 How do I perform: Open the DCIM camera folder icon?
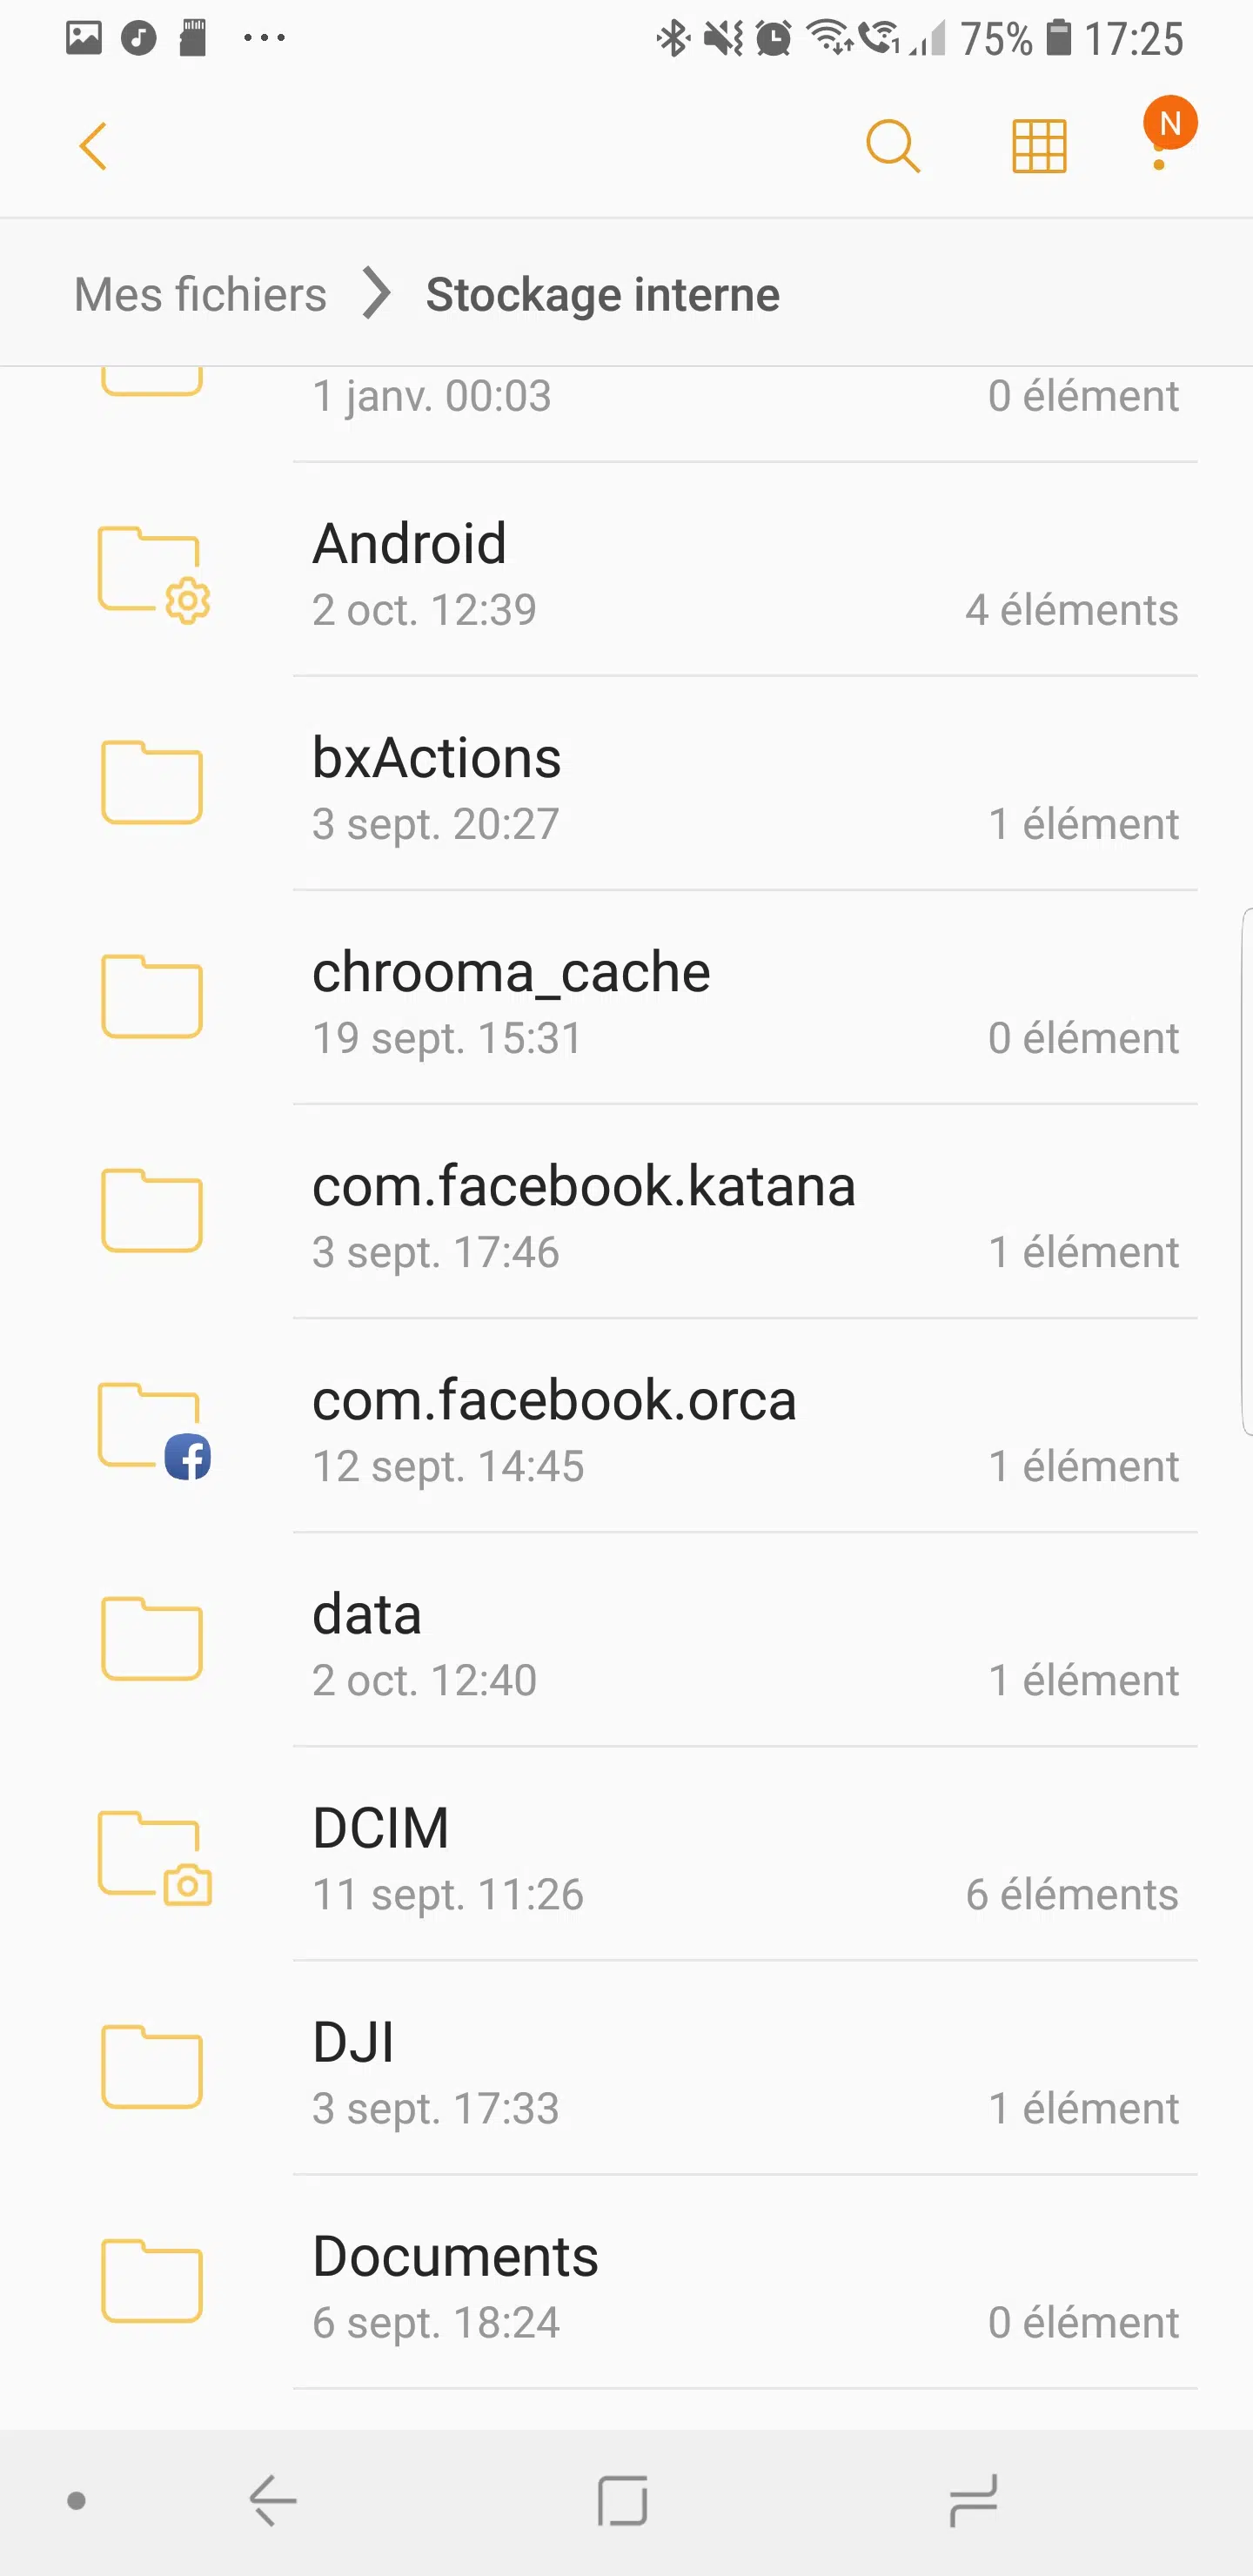pos(153,1857)
